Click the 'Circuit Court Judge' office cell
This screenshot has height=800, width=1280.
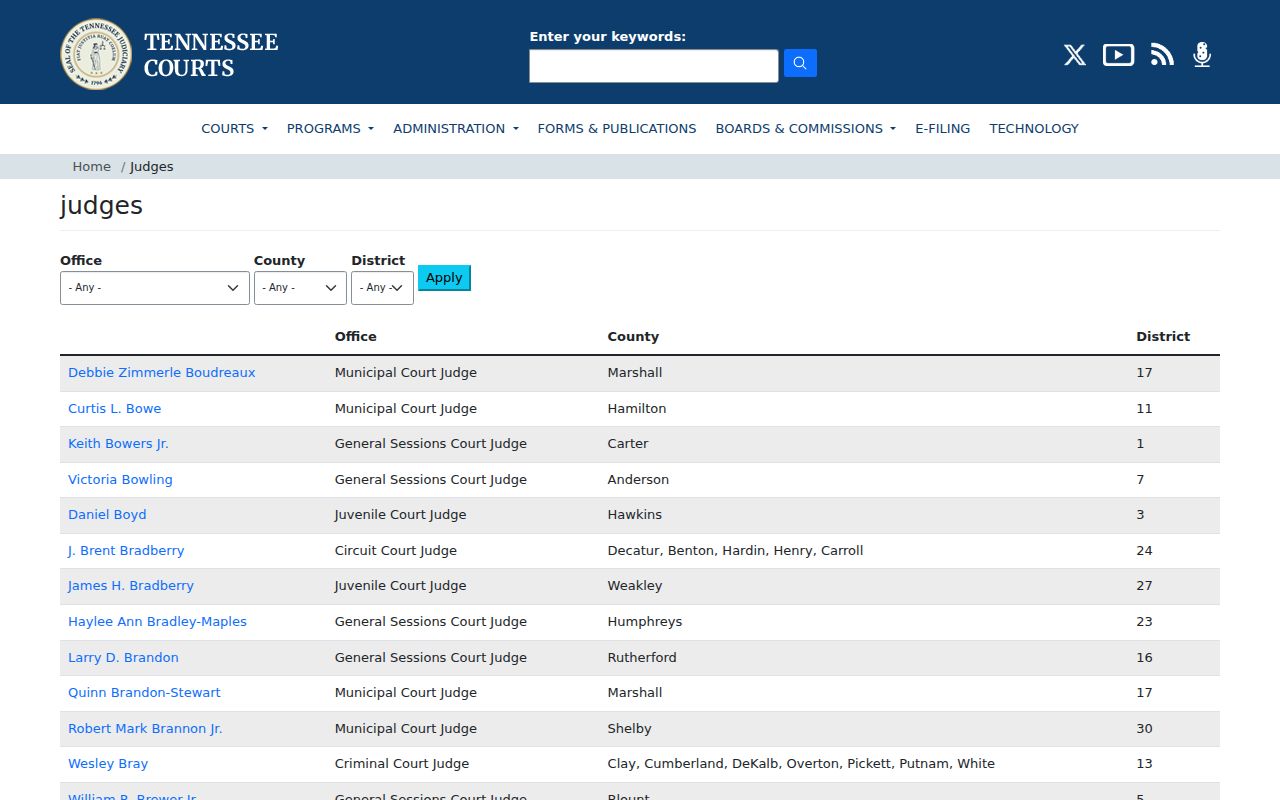point(396,551)
